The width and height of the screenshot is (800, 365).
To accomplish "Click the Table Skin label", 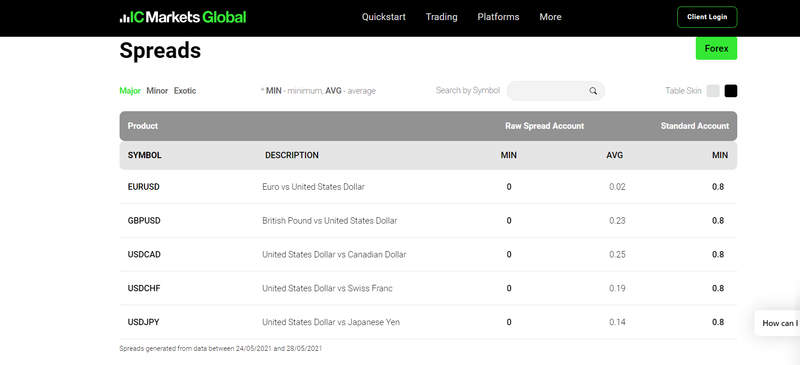I will point(683,91).
